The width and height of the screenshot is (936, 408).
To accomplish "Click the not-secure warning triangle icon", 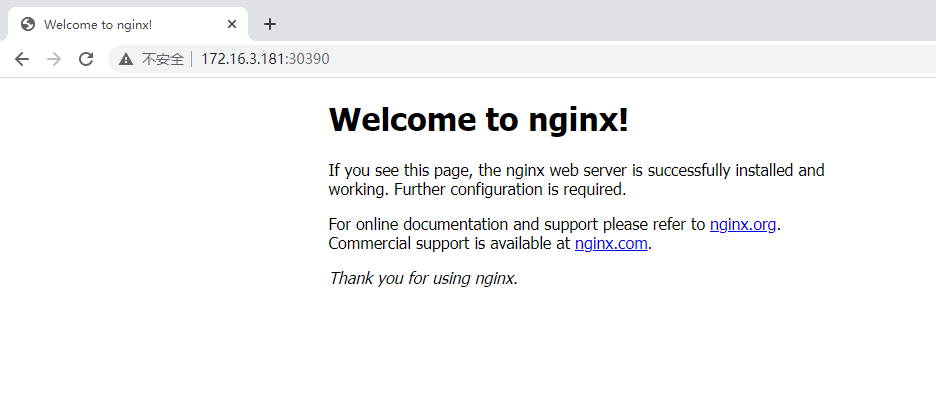I will (x=126, y=59).
